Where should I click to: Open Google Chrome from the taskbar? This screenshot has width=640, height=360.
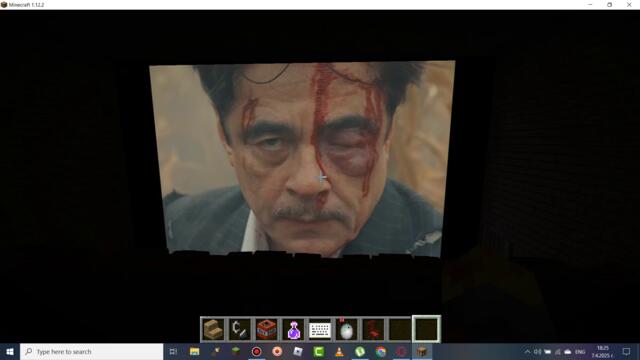[381, 351]
